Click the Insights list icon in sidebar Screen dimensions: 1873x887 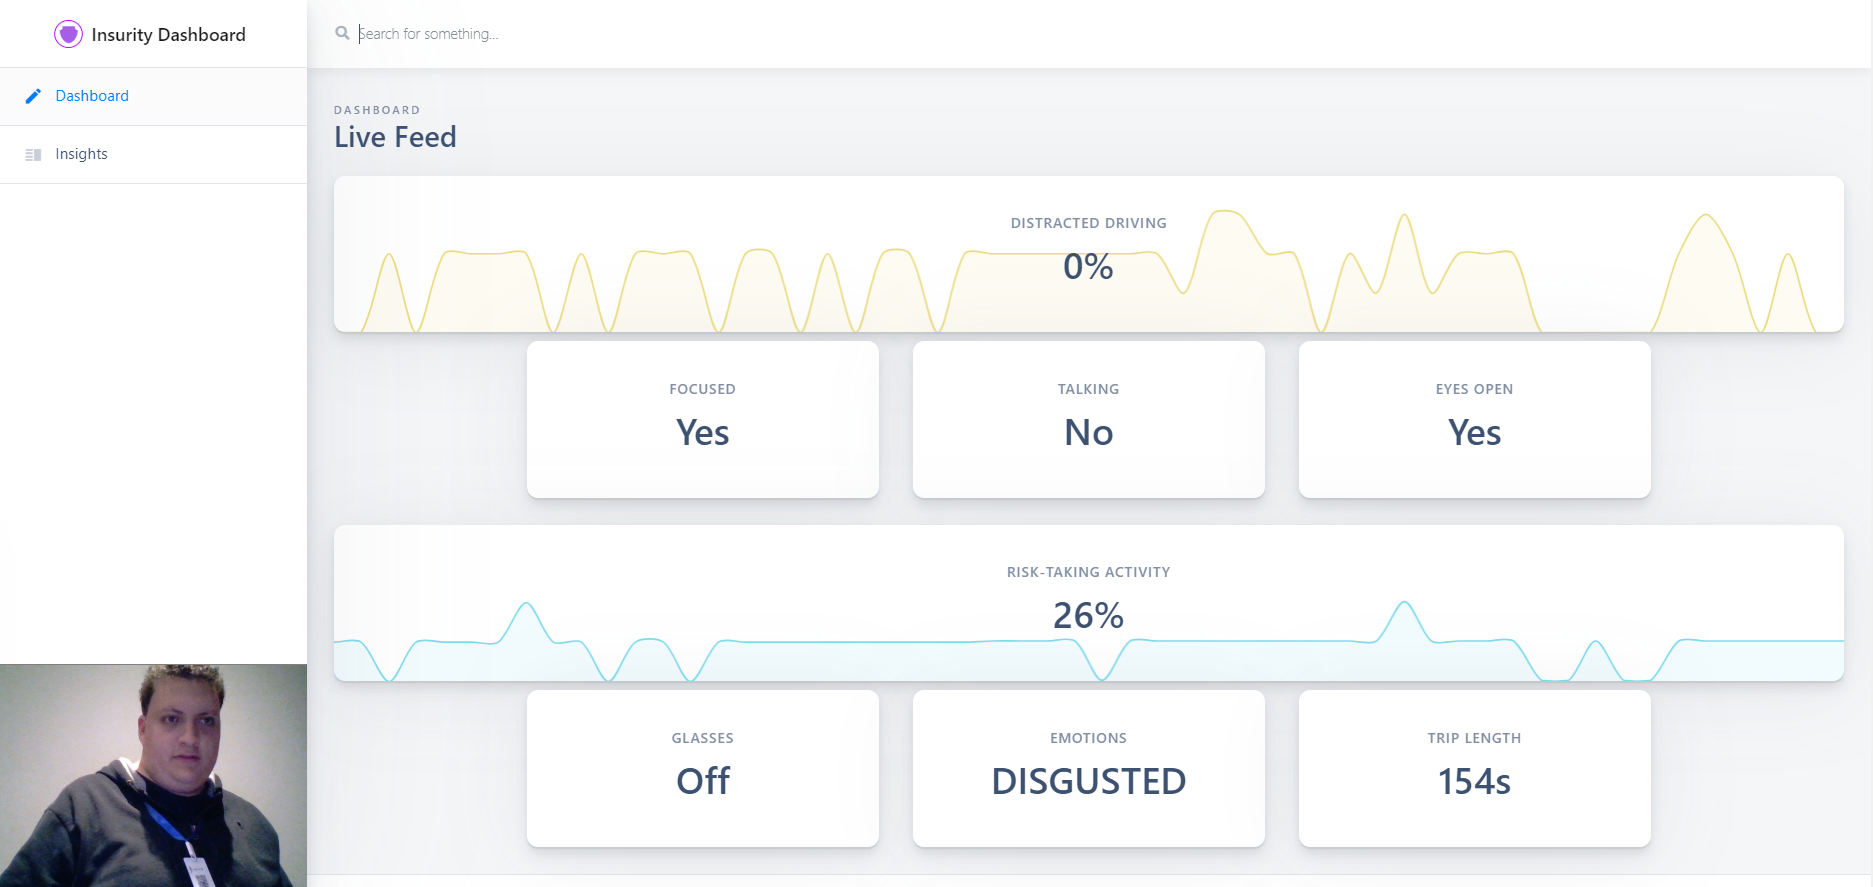pyautogui.click(x=33, y=155)
